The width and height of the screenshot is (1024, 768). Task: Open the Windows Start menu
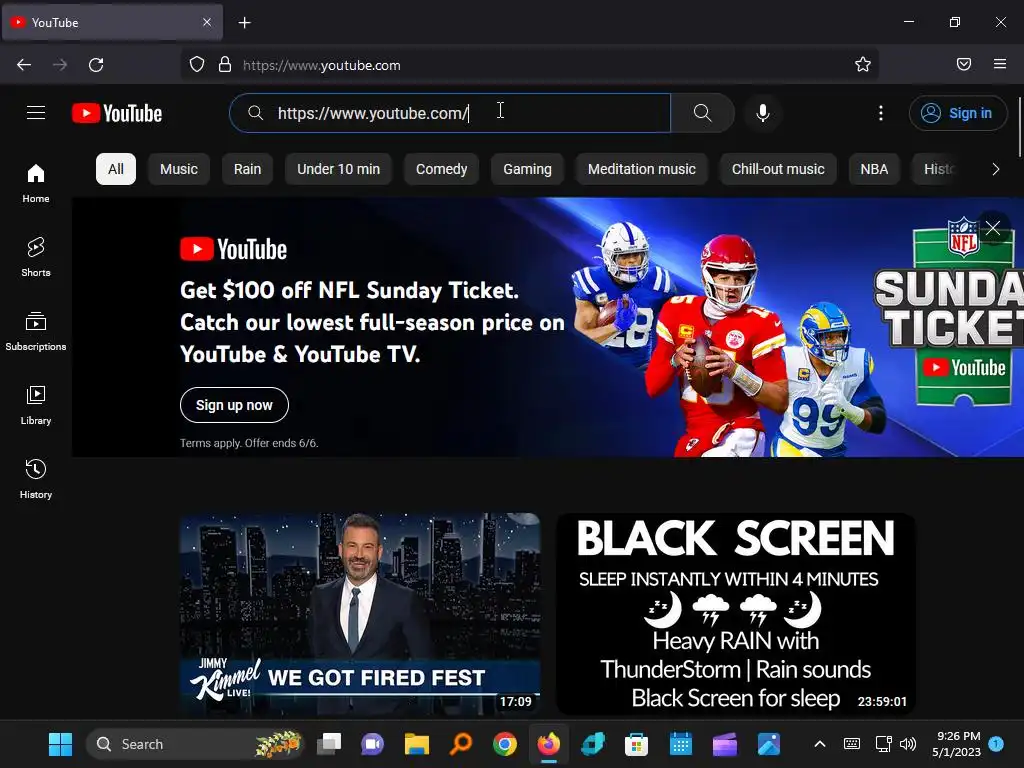[x=61, y=744]
